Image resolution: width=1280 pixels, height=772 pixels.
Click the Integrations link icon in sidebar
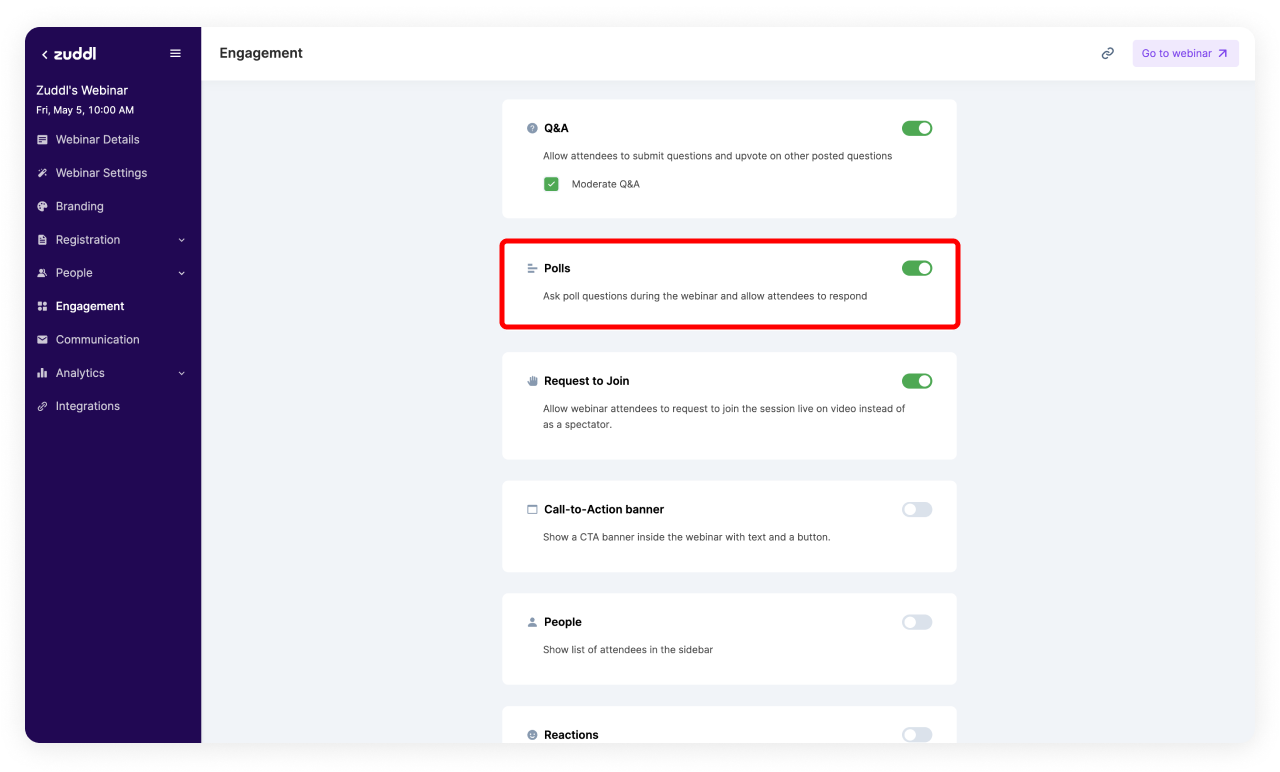pyautogui.click(x=42, y=406)
